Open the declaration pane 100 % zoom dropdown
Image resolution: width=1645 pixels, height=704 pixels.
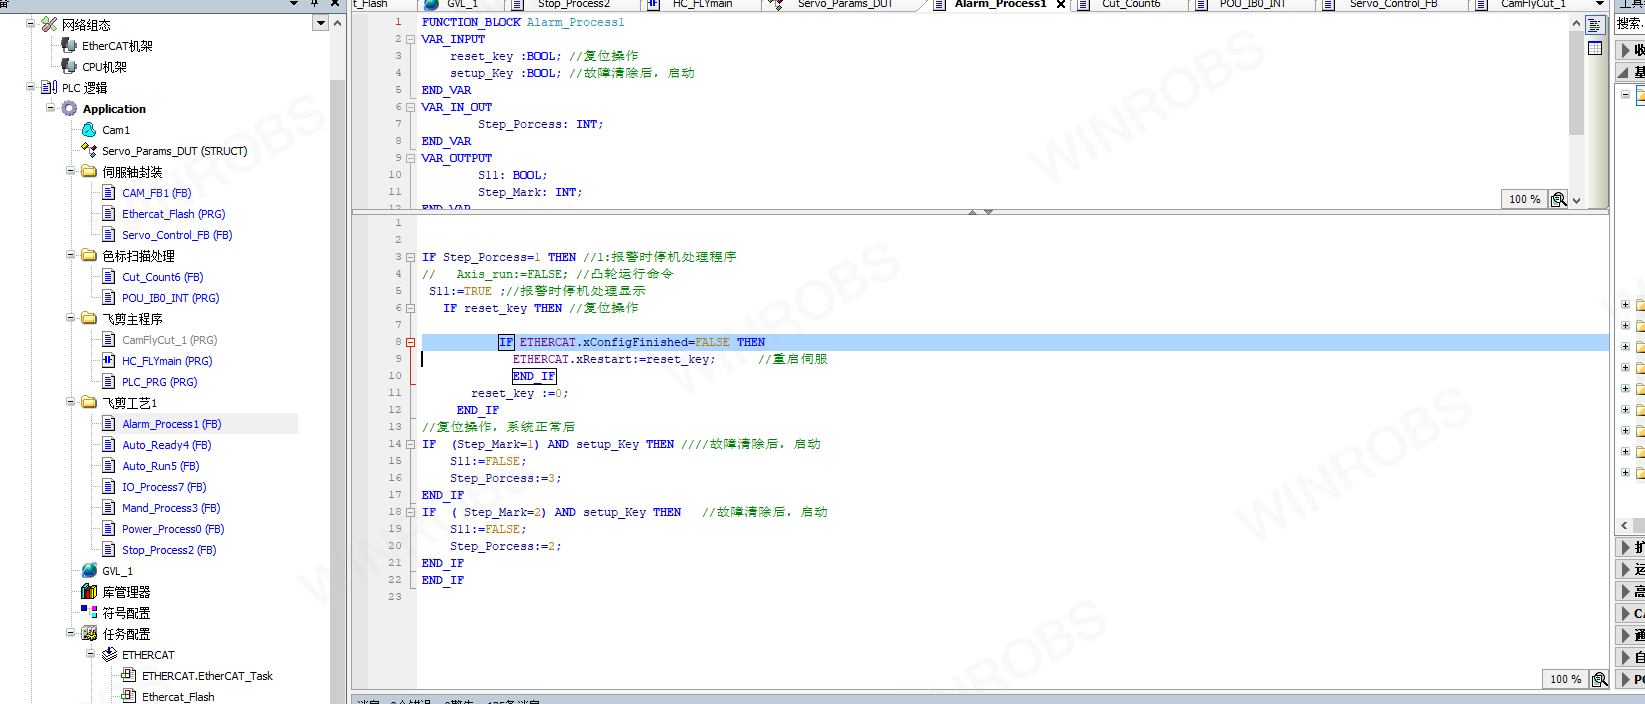(1577, 200)
